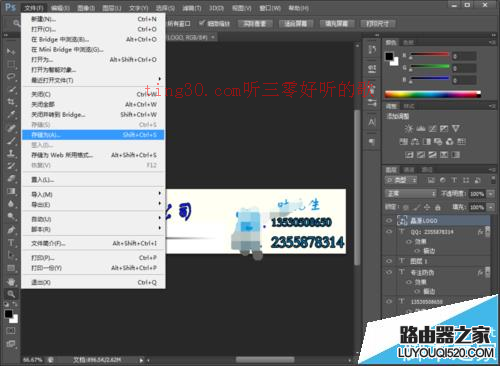Screen dimensions: 500x366
Task: Select the Eraser tool
Action: click(x=11, y=178)
